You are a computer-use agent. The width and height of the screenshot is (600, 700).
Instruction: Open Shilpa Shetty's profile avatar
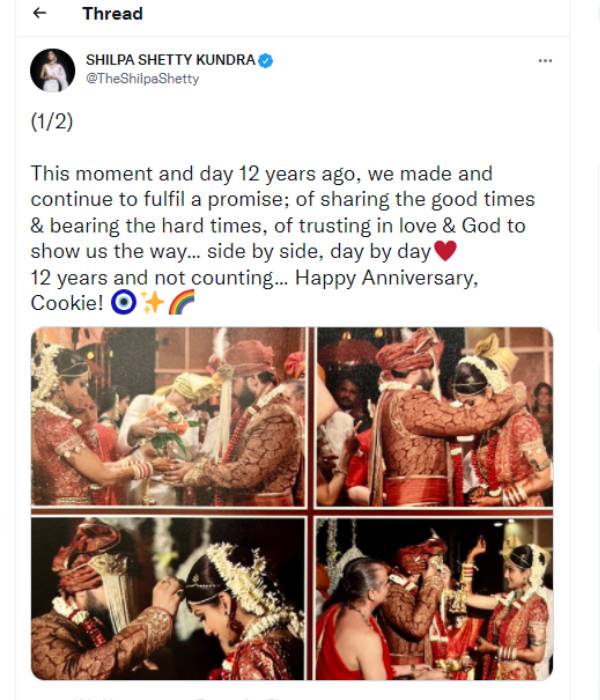52,70
